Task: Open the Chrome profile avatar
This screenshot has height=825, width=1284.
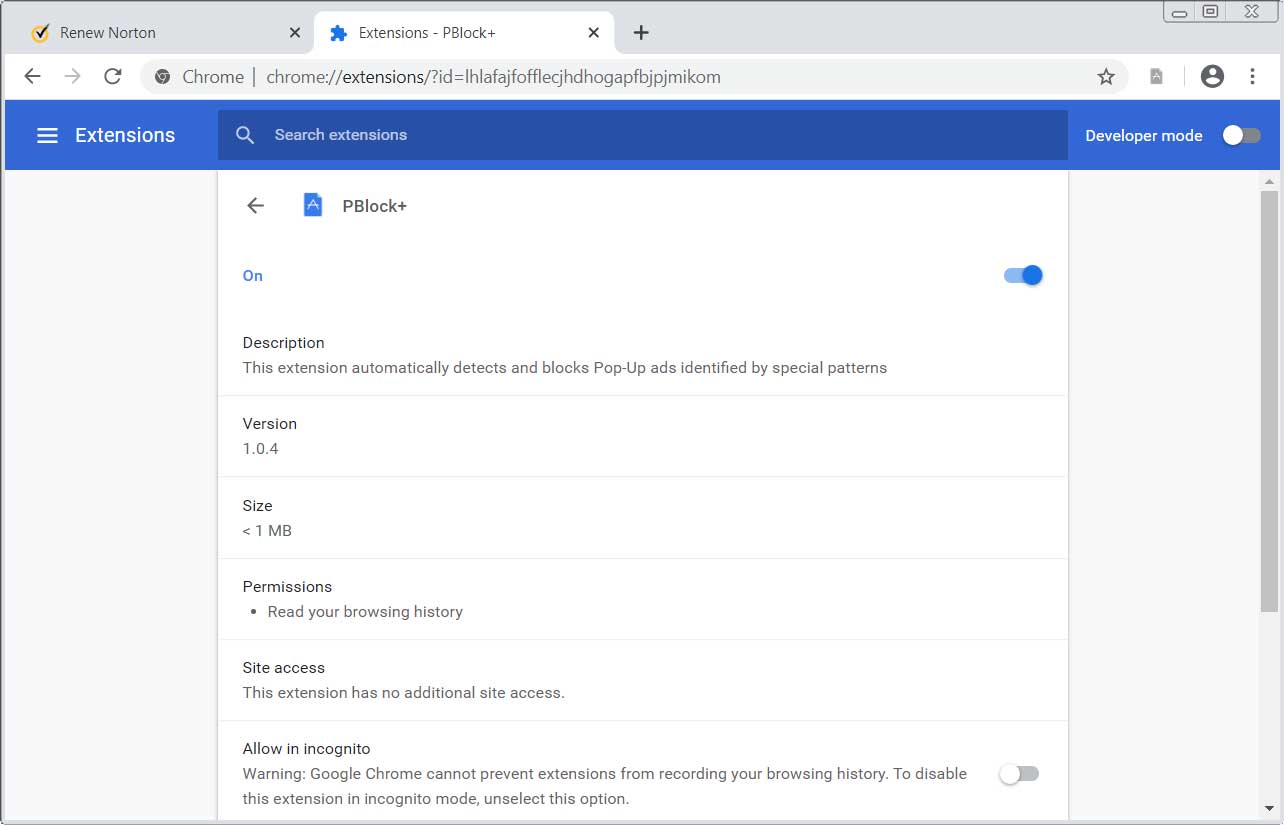Action: 1212,76
